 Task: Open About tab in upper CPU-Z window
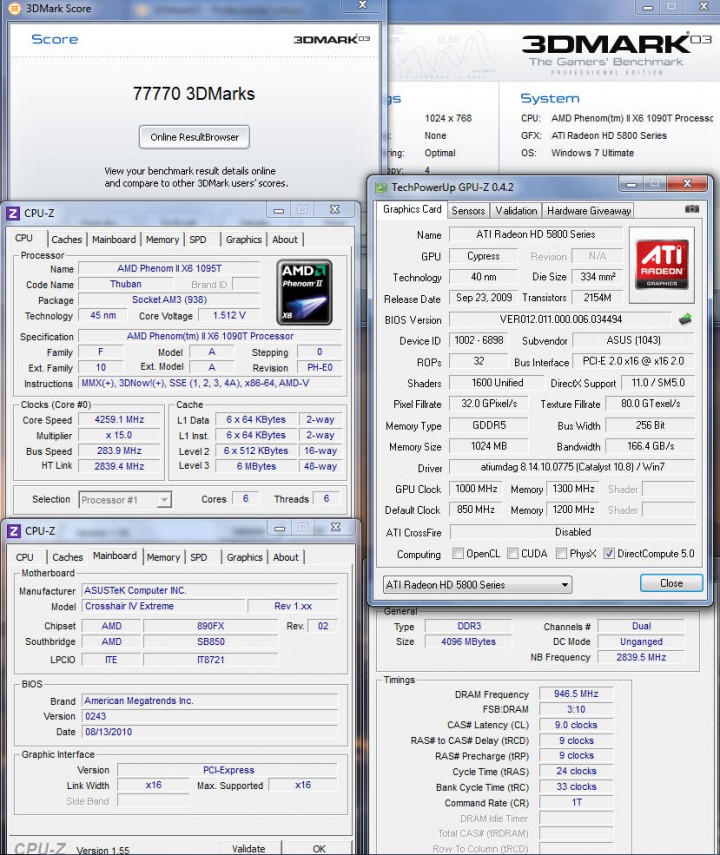pos(285,239)
